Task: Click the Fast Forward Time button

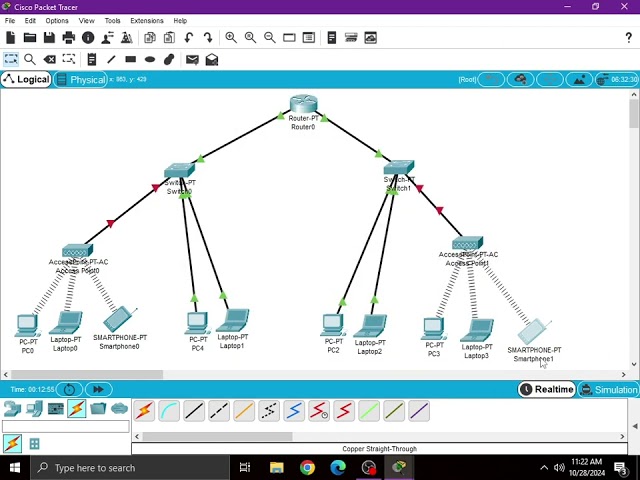Action: [98, 389]
